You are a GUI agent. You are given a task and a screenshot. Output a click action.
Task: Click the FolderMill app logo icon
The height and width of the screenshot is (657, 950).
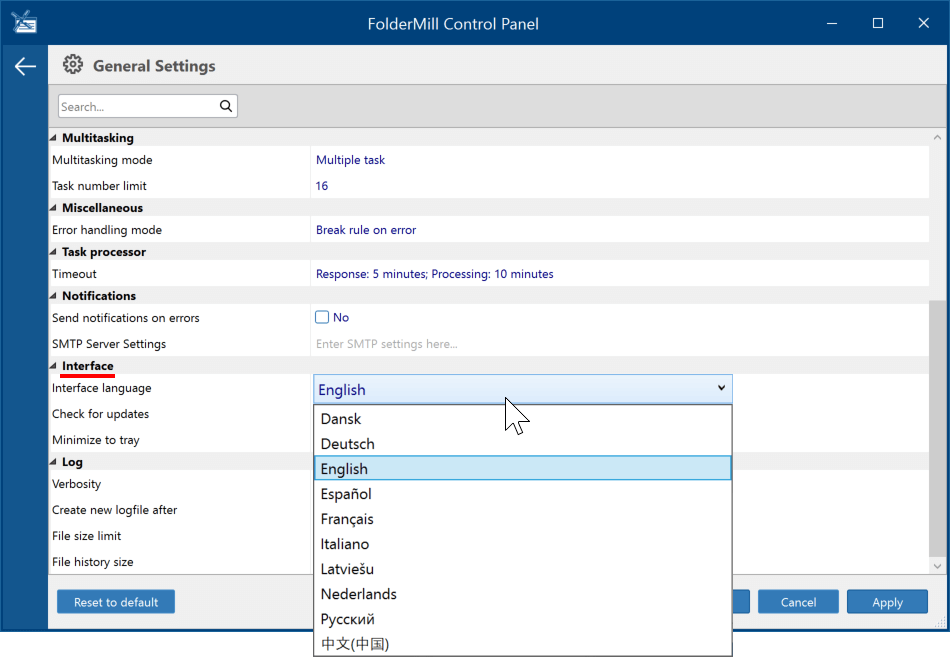tap(24, 22)
